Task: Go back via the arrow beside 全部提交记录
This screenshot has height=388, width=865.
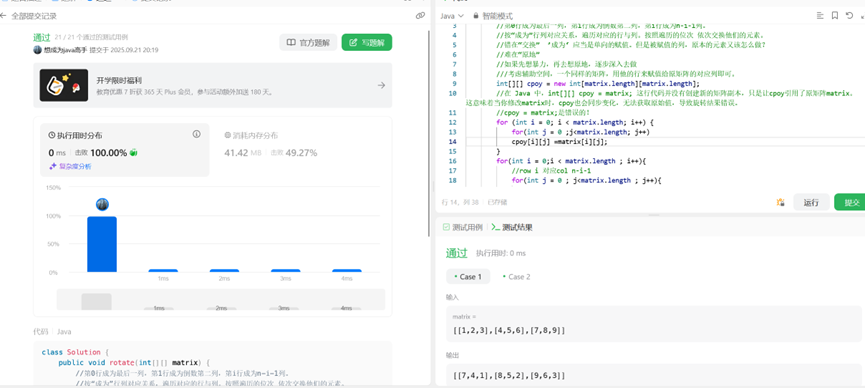Action: [x=3, y=16]
